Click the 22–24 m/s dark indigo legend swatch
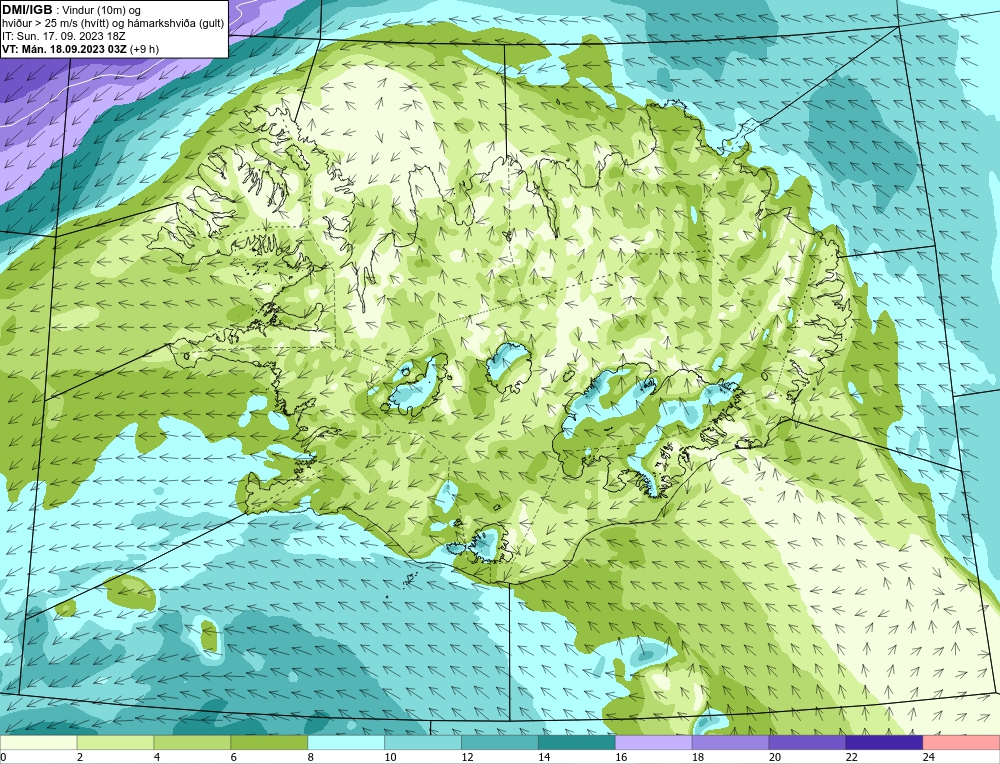Image resolution: width=1000 pixels, height=764 pixels. point(884,742)
